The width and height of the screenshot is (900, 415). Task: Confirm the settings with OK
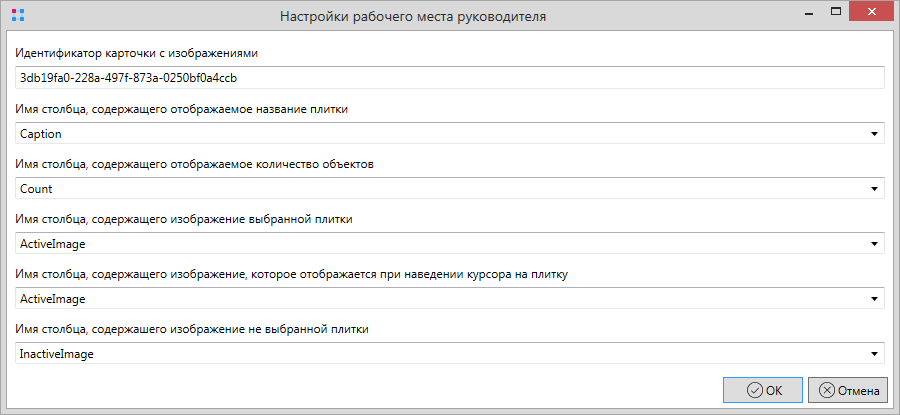(764, 391)
